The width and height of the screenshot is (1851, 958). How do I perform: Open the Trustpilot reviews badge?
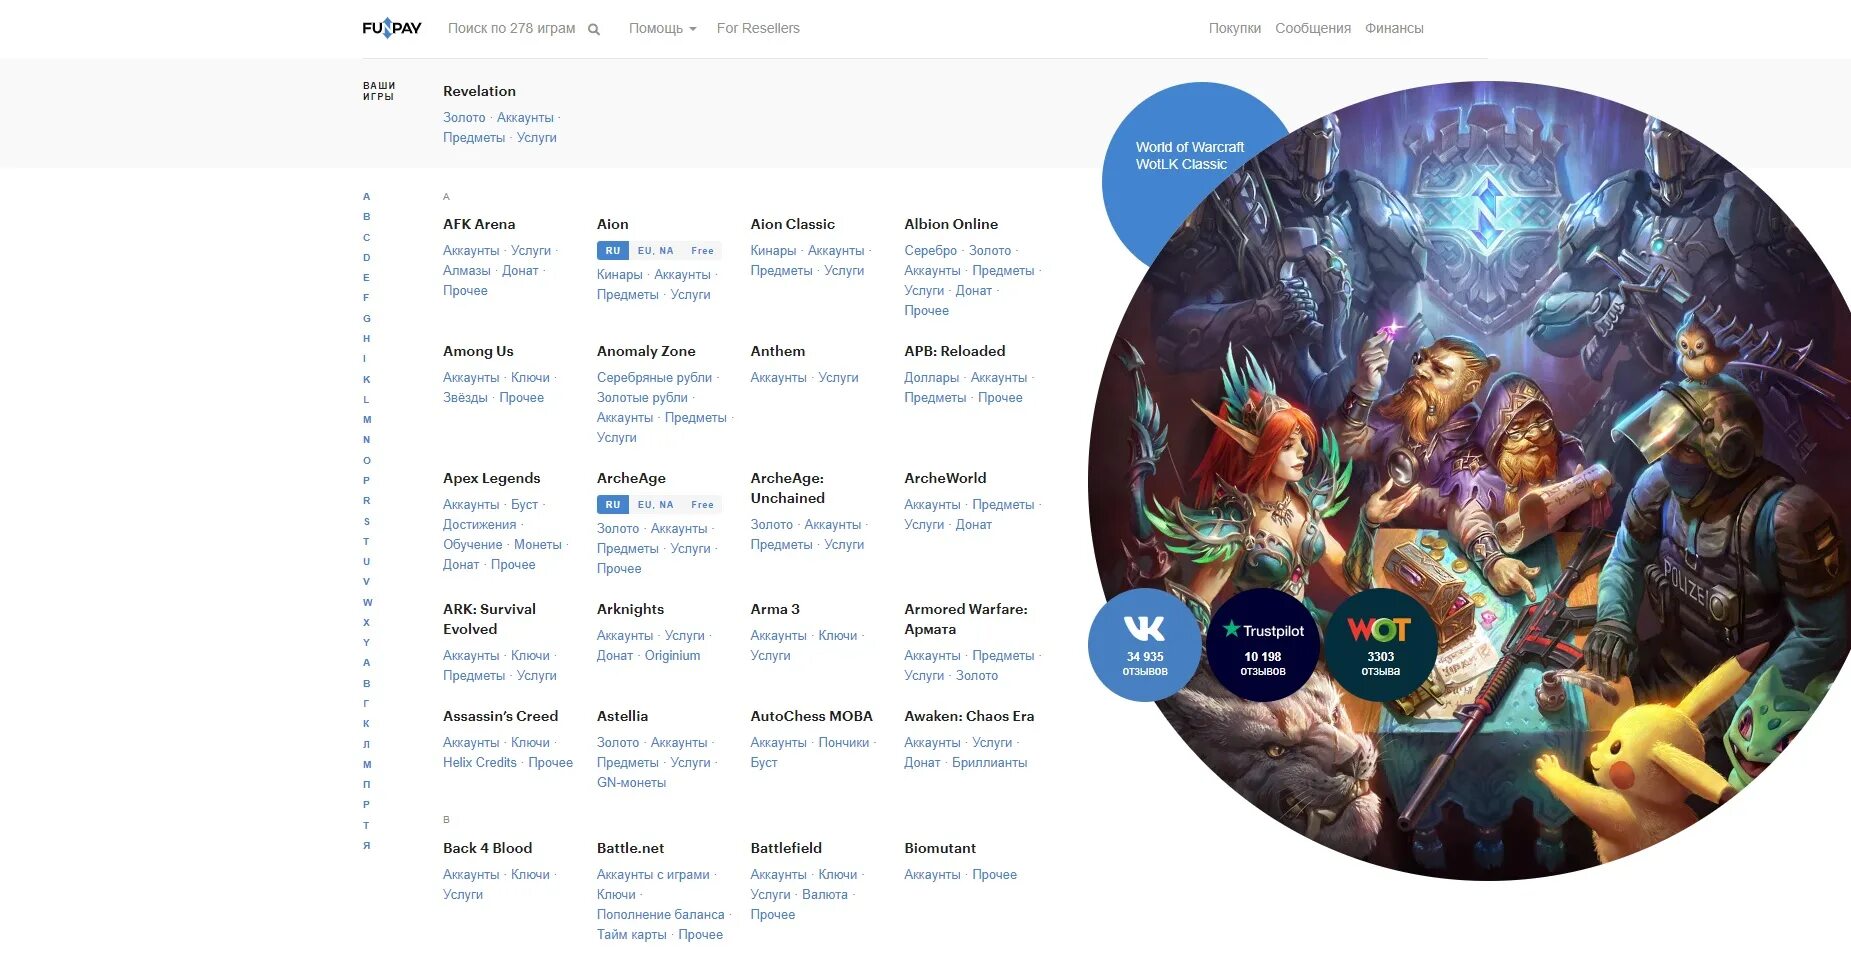coord(1263,645)
